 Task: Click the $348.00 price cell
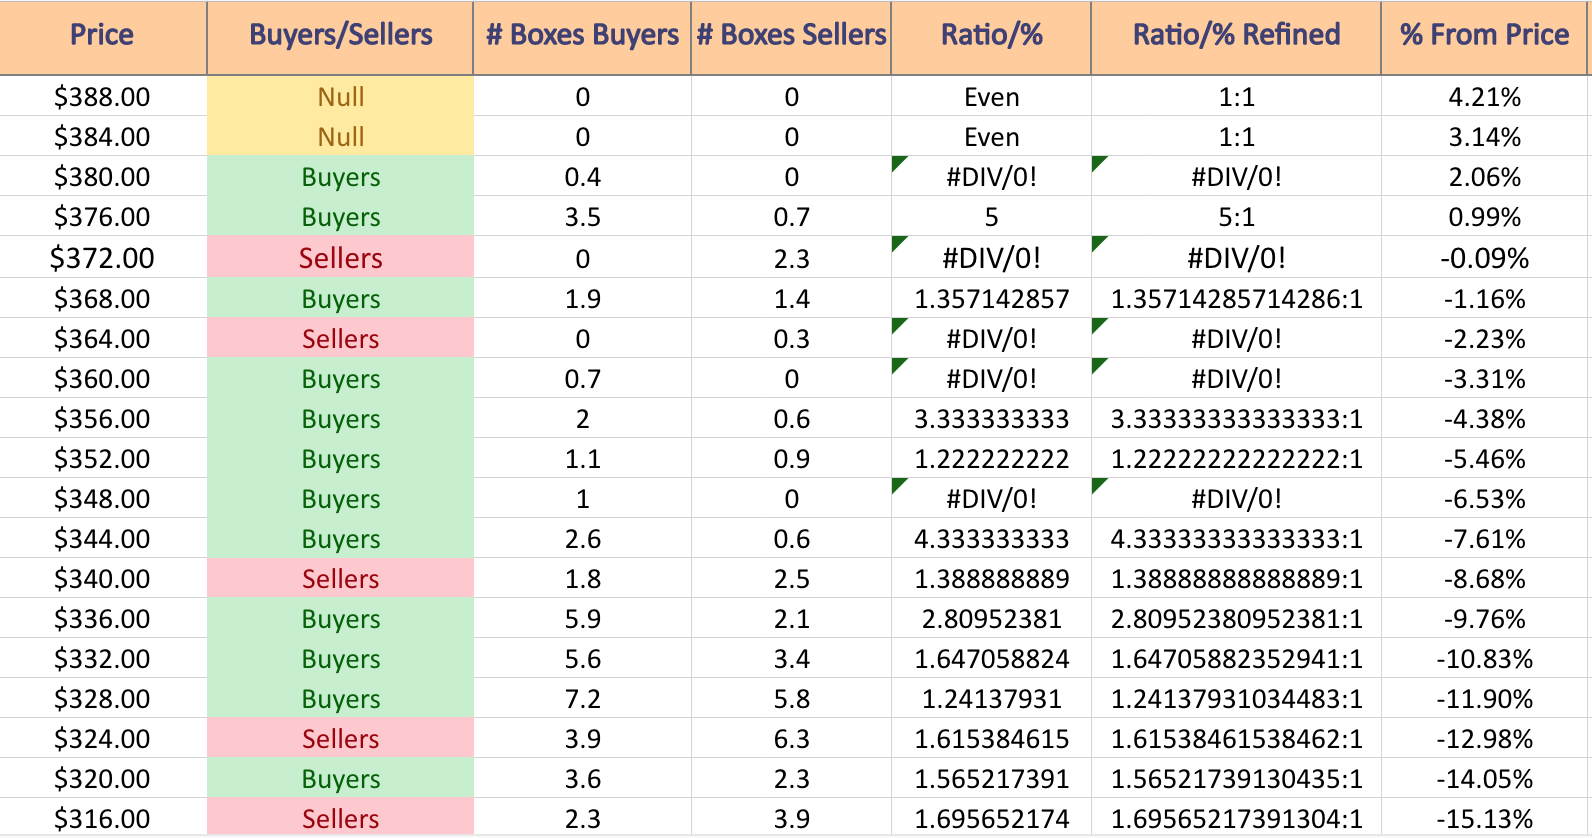coord(102,499)
